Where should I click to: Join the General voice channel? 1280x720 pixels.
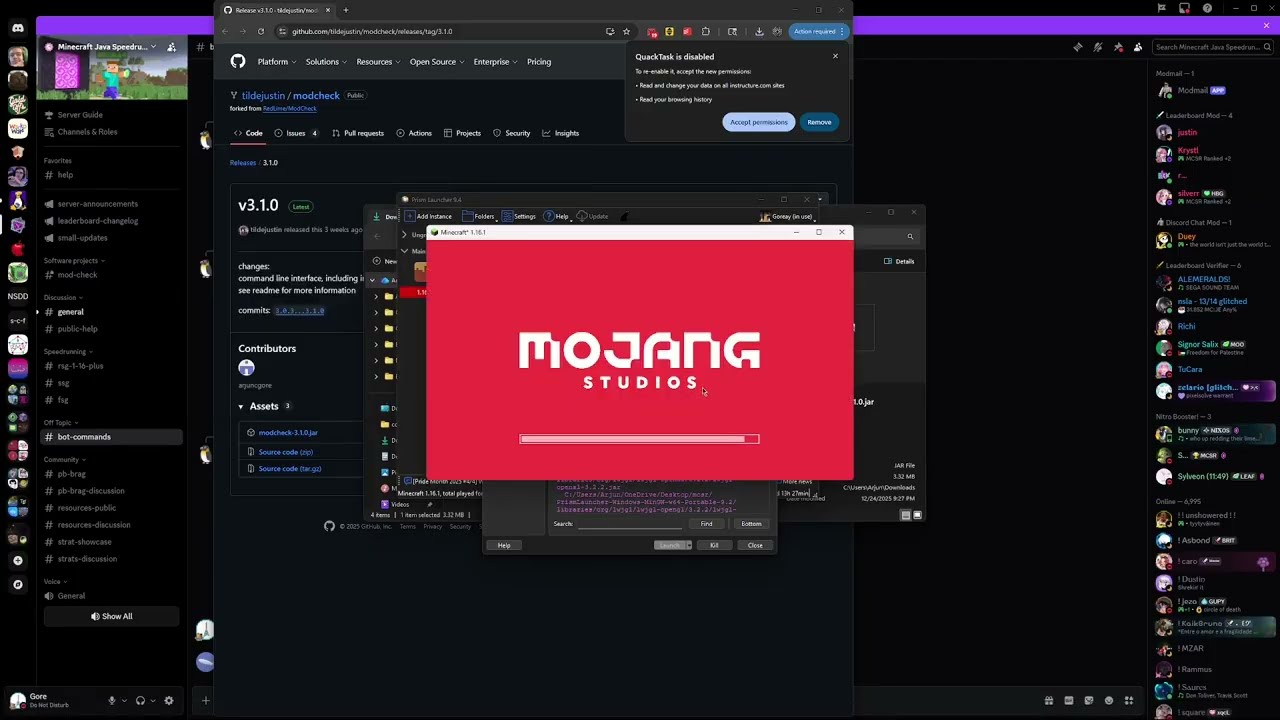click(71, 596)
